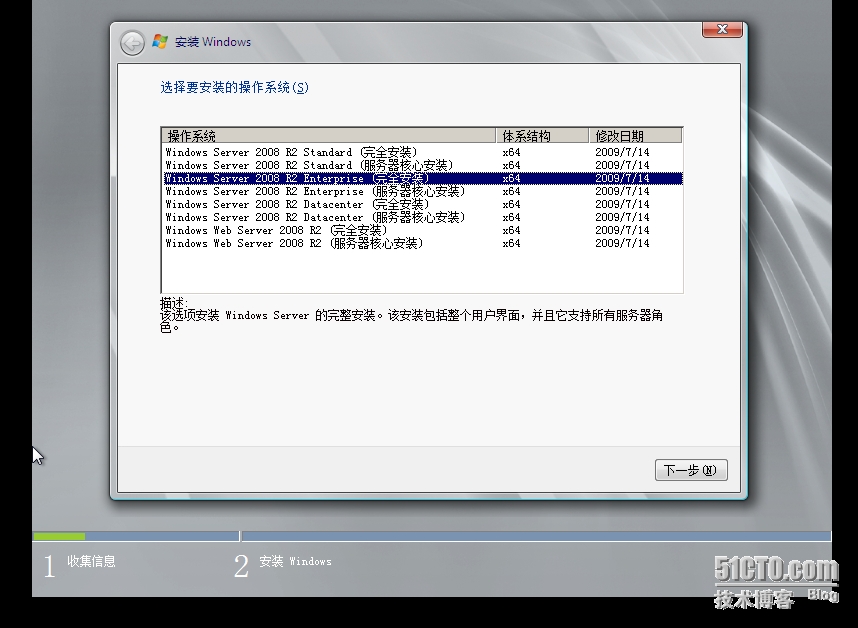Click the 收集信息 step label
This screenshot has height=628, width=858.
pos(91,561)
